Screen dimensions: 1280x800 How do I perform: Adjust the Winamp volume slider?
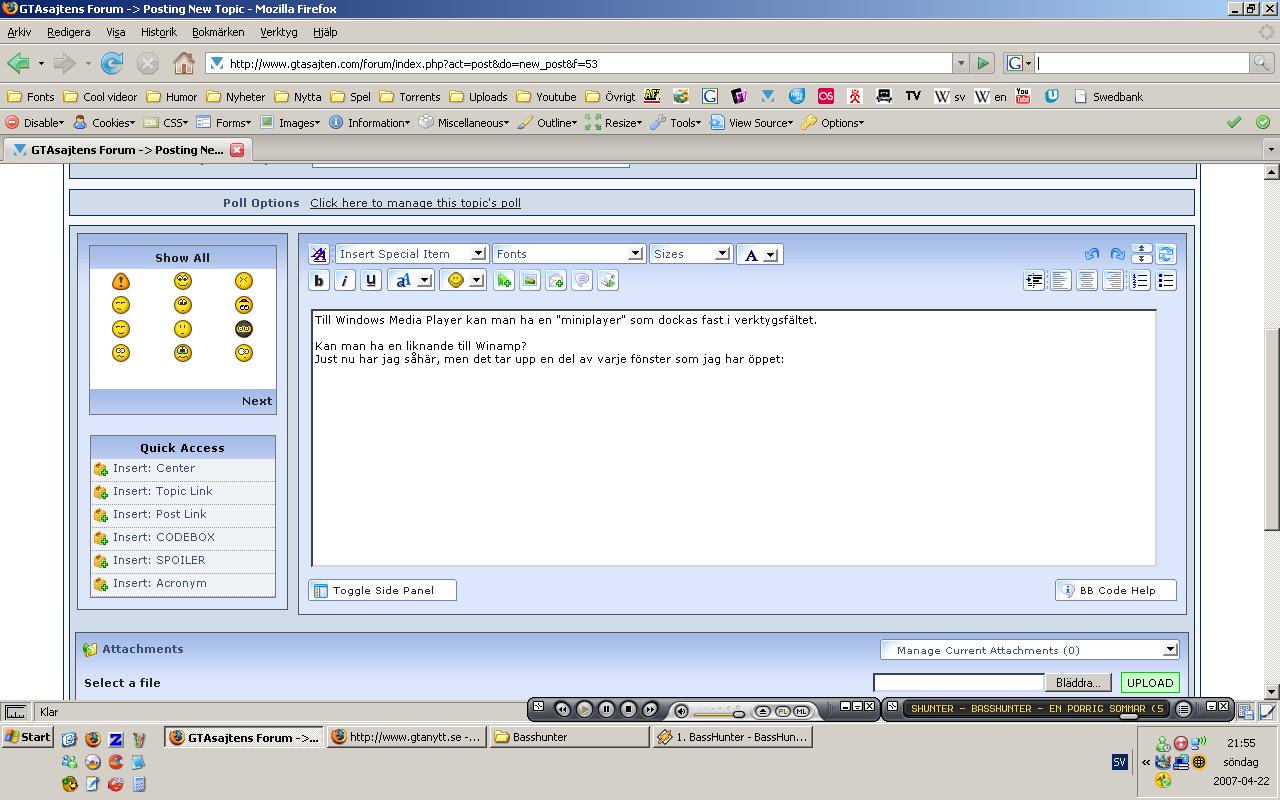tap(719, 712)
